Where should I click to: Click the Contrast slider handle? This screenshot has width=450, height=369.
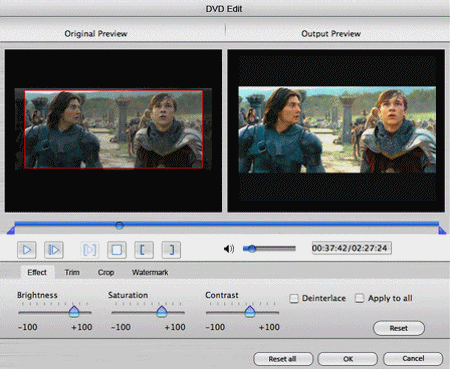pyautogui.click(x=250, y=311)
